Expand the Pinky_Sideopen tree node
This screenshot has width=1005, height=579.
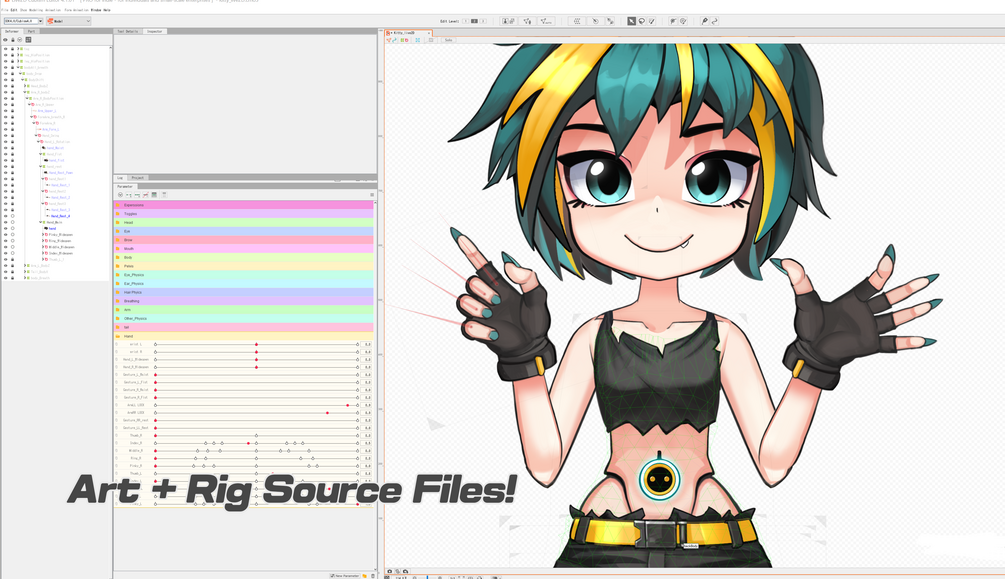click(x=43, y=235)
